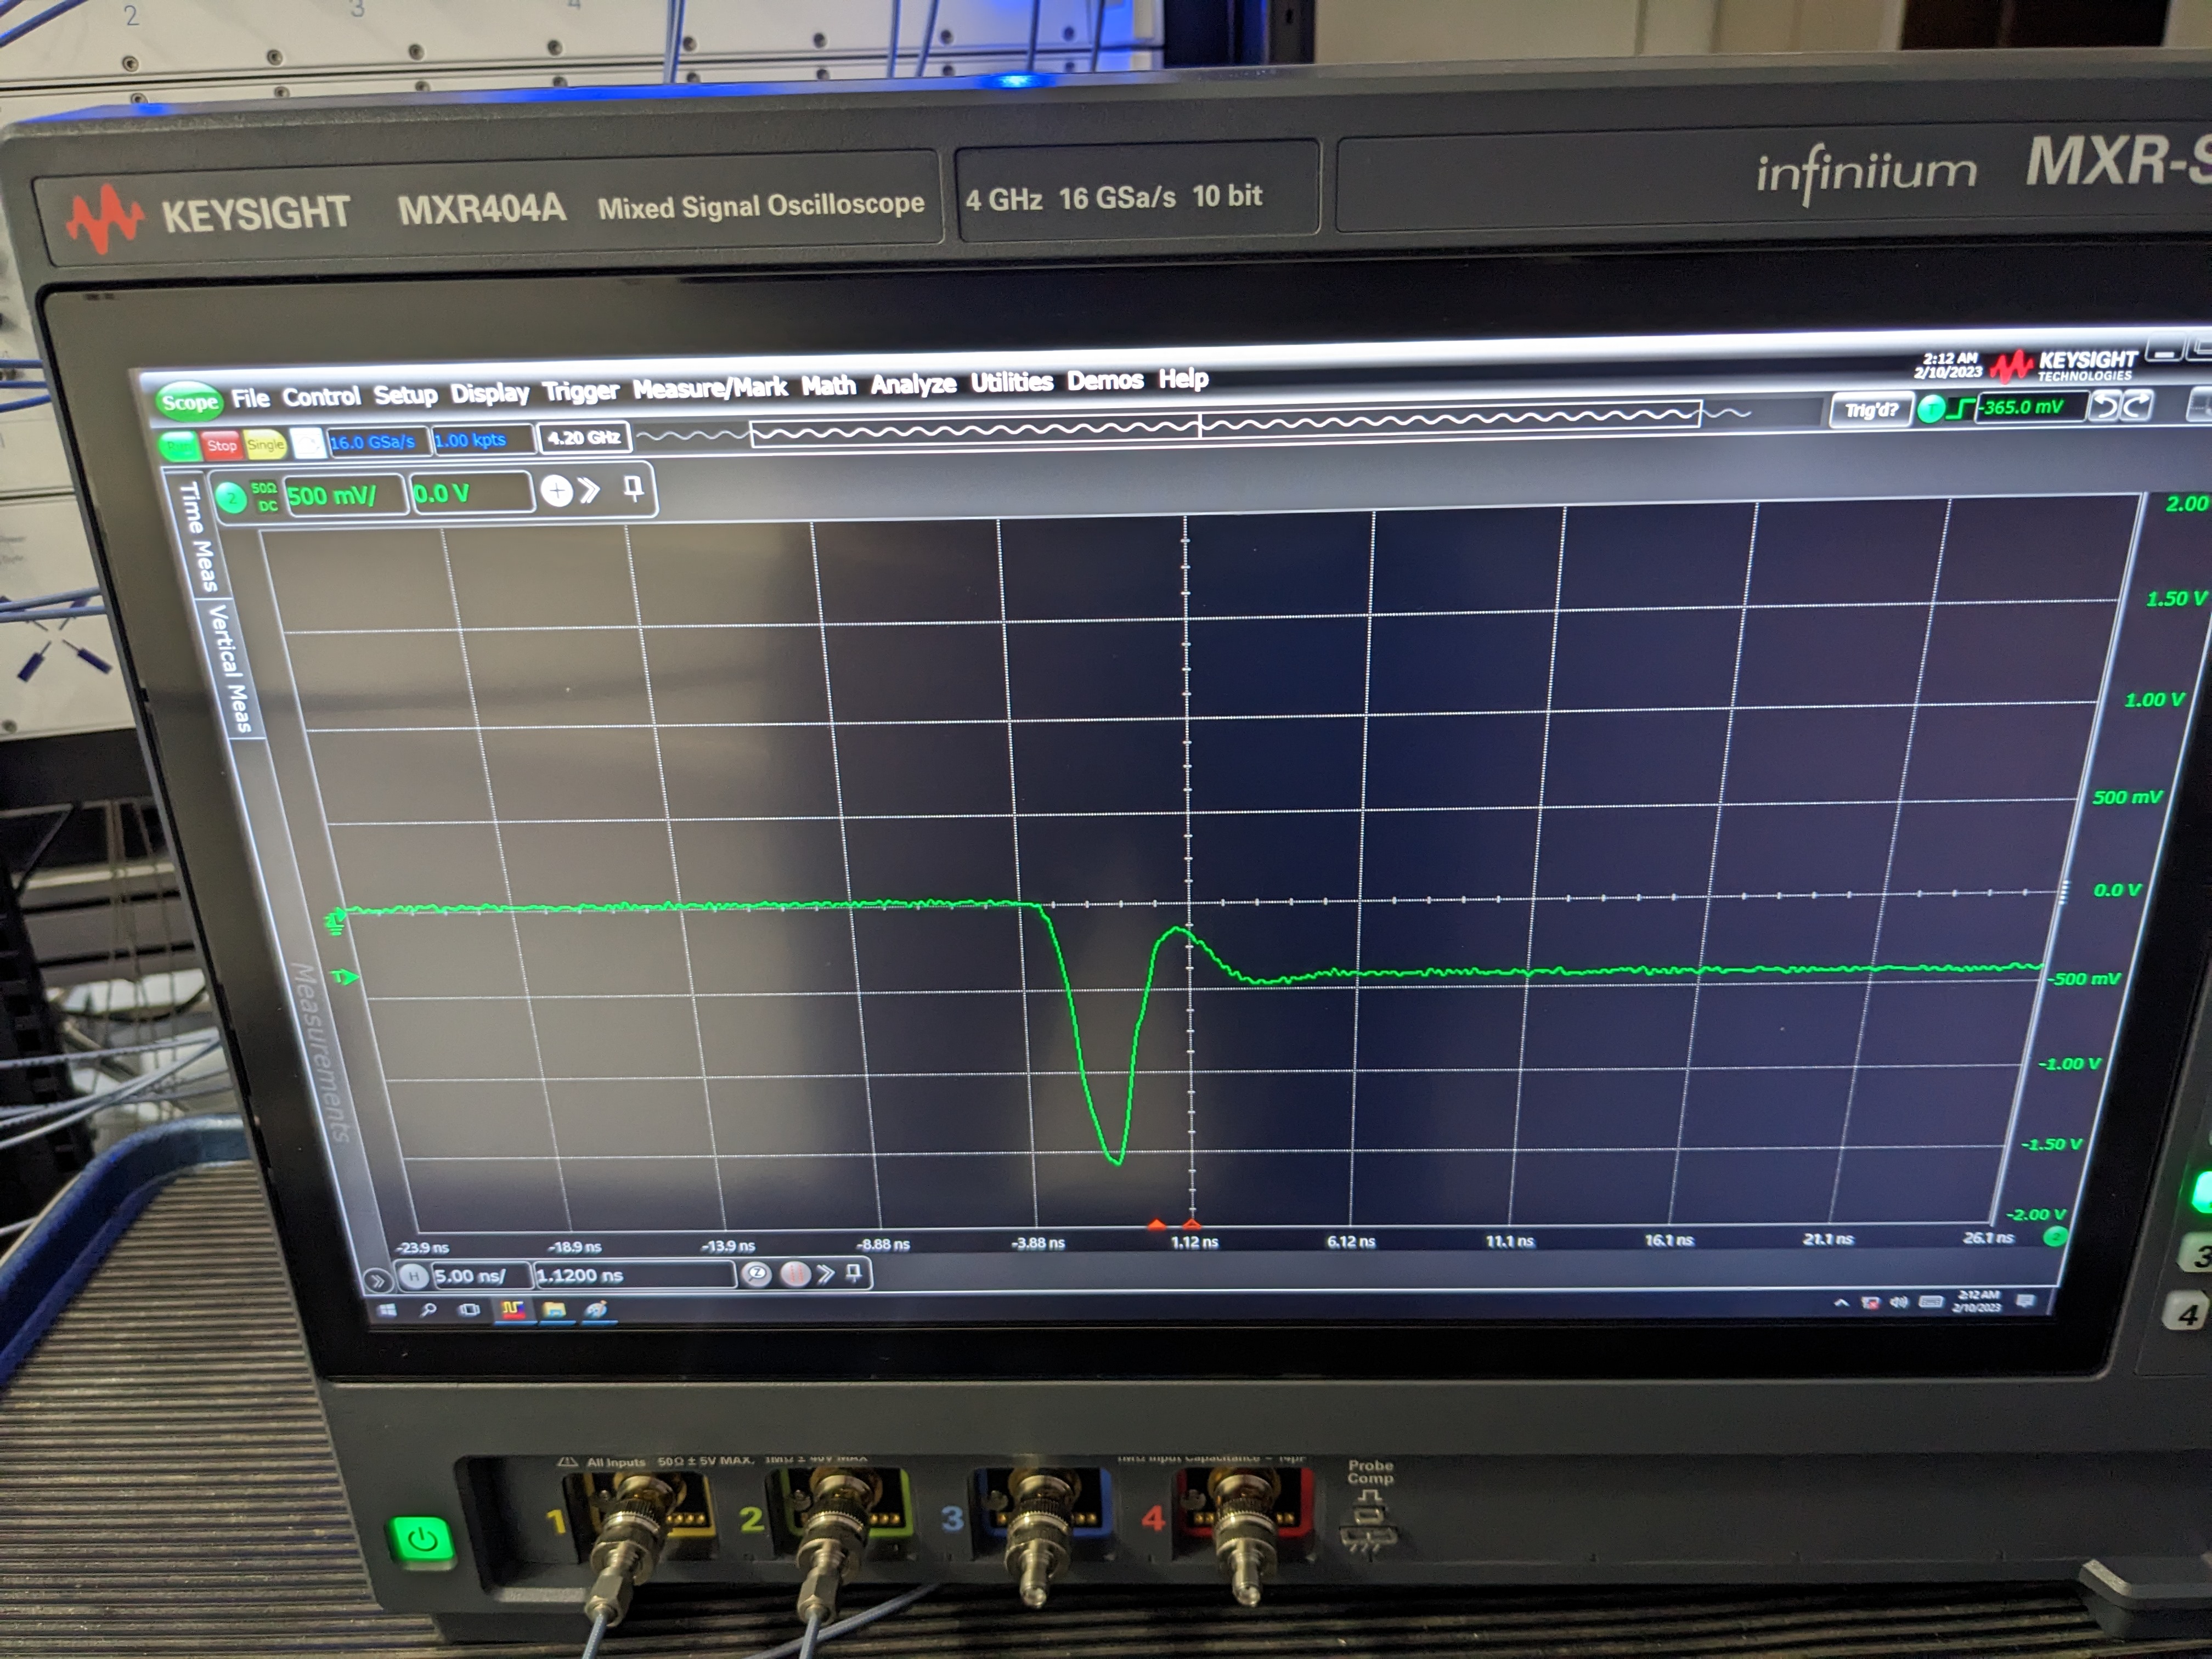Image resolution: width=2212 pixels, height=1659 pixels.
Task: Click the redo arrow icon
Action: point(2137,405)
